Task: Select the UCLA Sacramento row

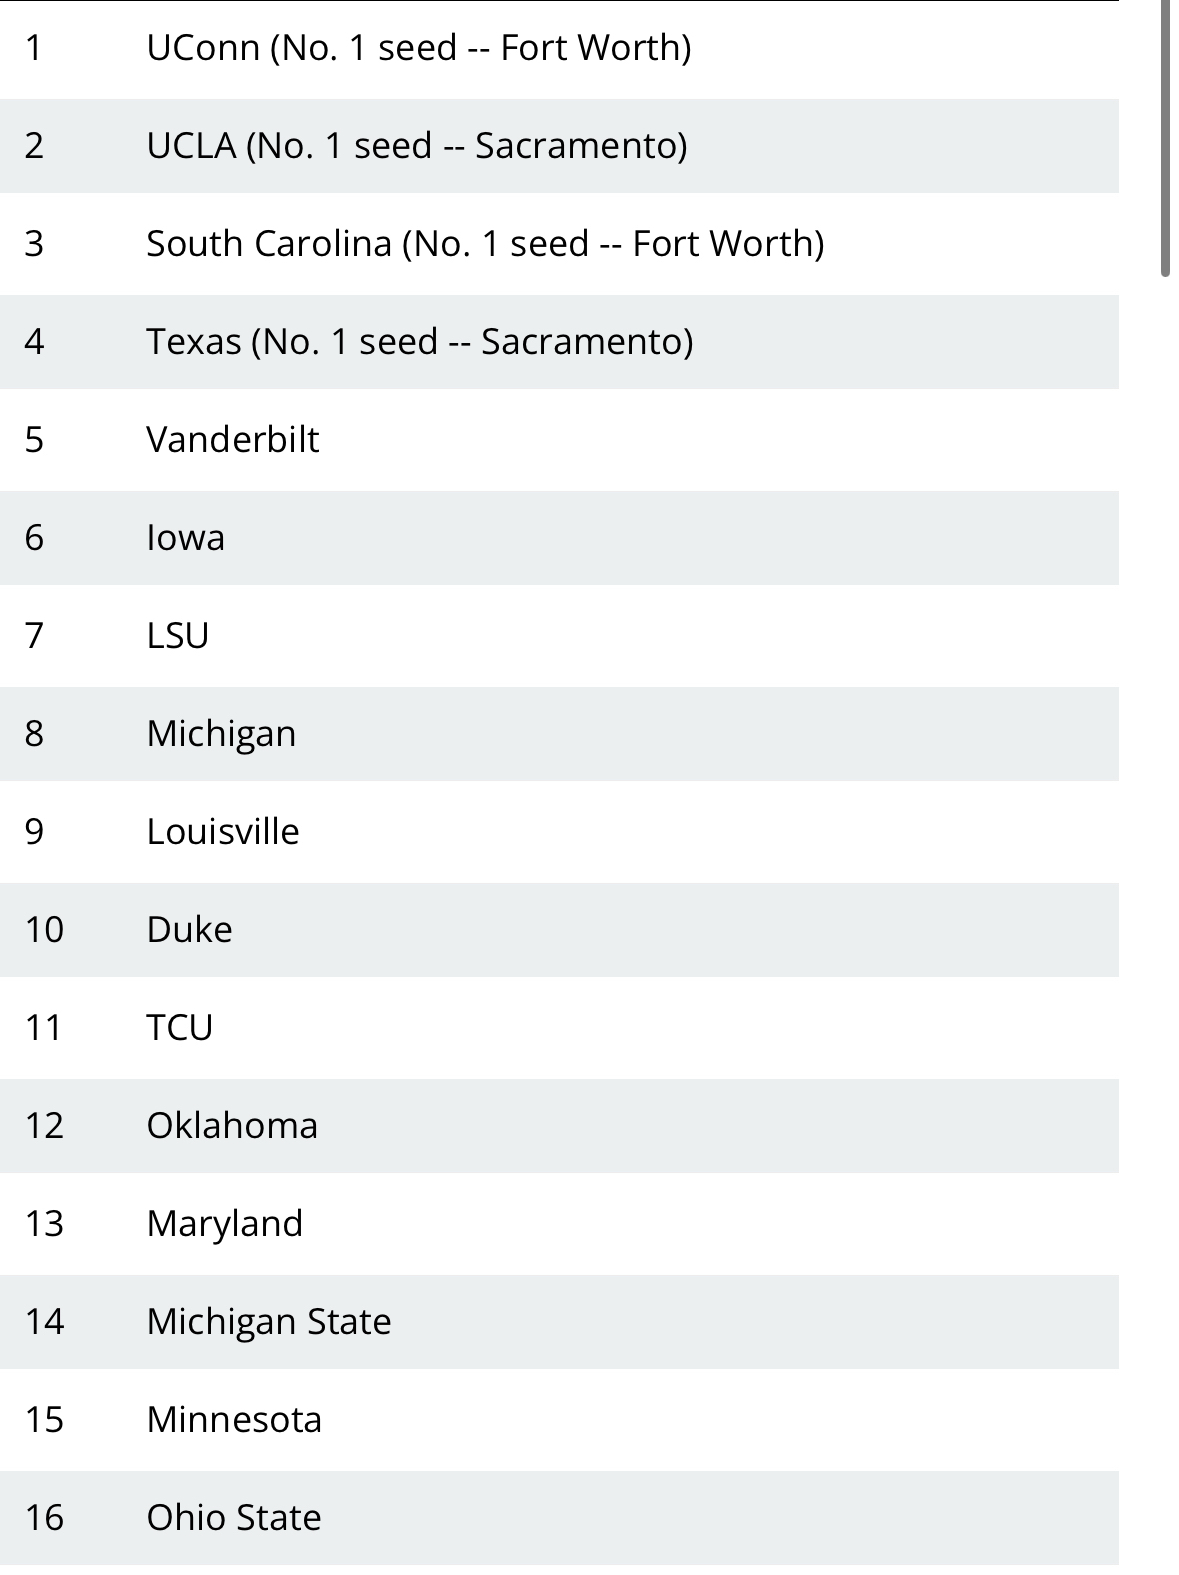Action: click(416, 146)
